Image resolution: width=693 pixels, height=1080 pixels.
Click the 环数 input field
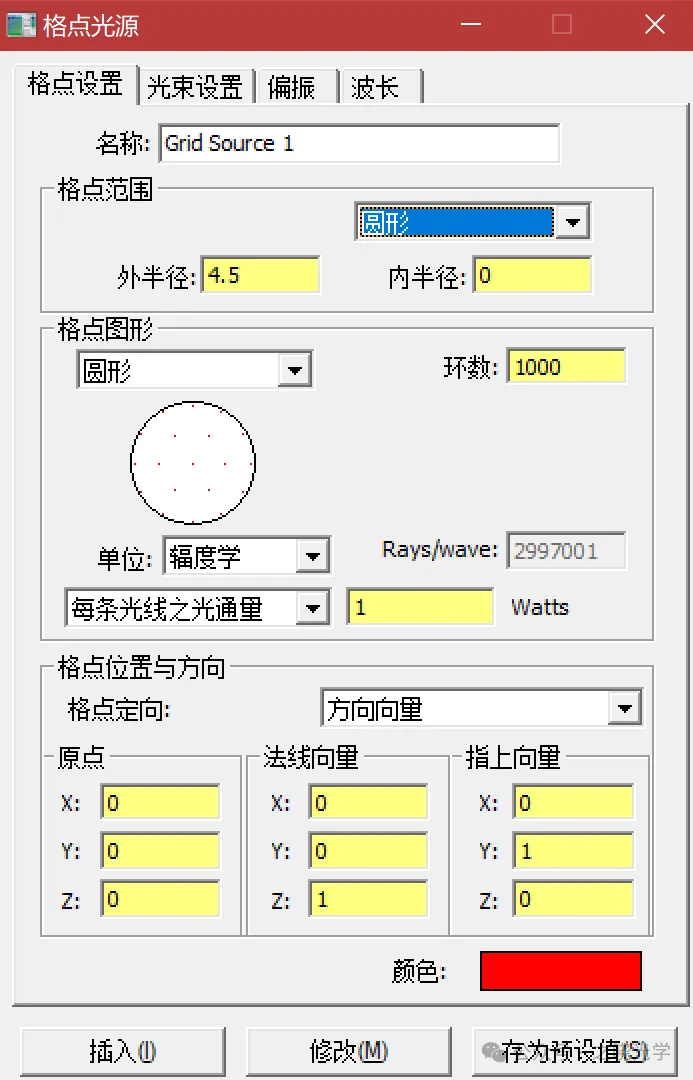pos(566,366)
